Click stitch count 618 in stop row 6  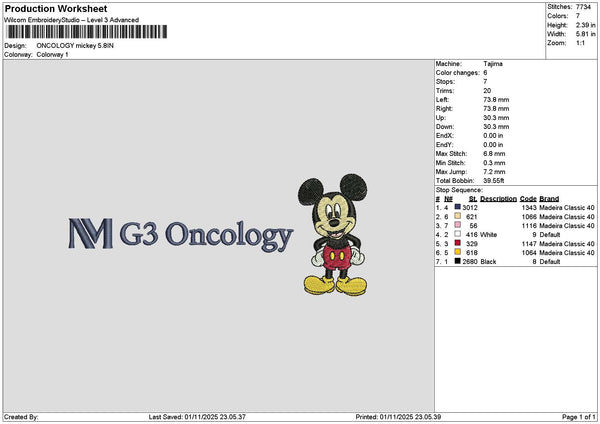[x=472, y=253]
